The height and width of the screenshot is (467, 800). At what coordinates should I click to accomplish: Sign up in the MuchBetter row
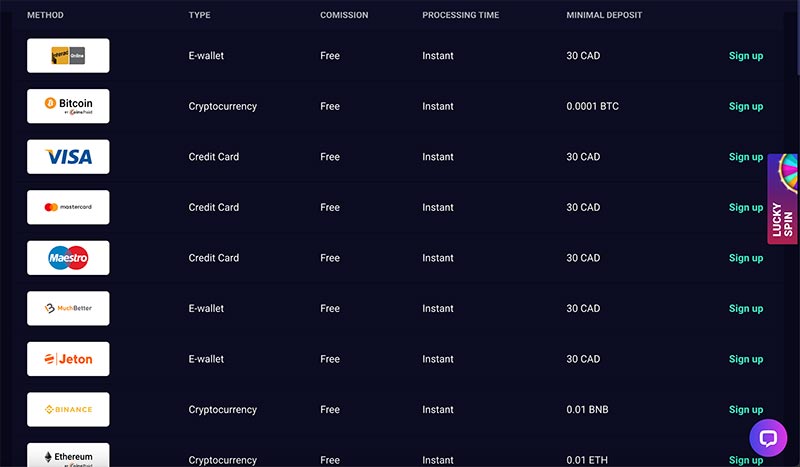[x=746, y=309]
